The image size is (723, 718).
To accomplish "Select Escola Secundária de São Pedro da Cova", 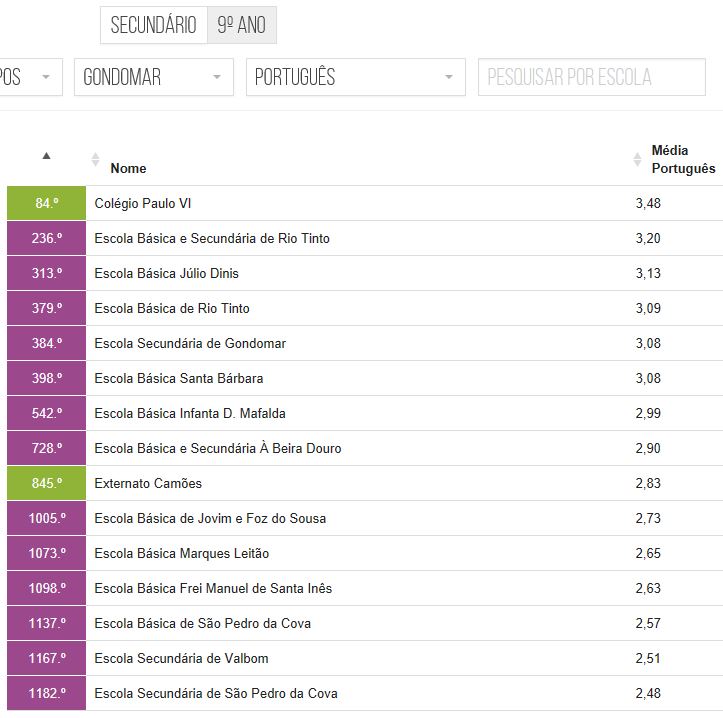I will click(365, 694).
